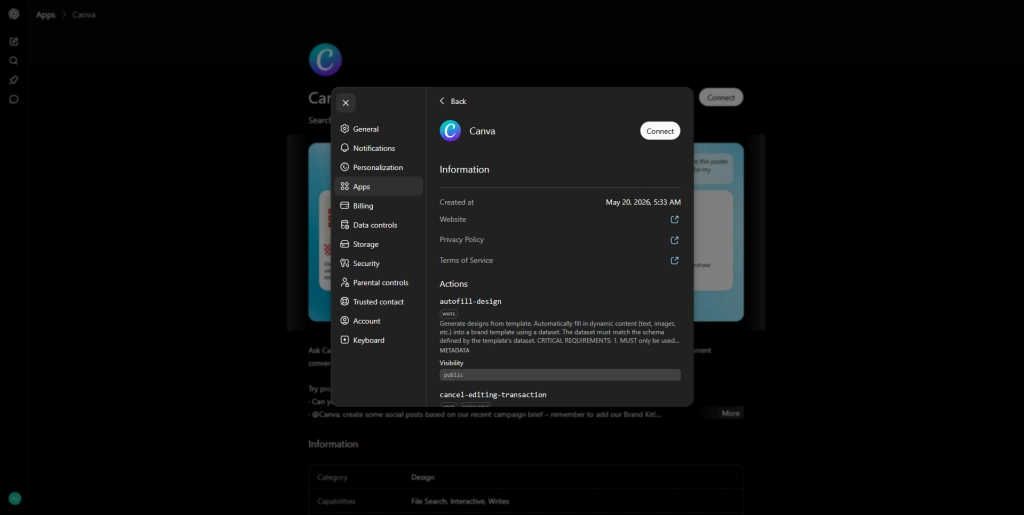The width and height of the screenshot is (1024, 515).
Task: Click the 'May 20, 2026, 5:33 AM' value
Action: pos(643,202)
